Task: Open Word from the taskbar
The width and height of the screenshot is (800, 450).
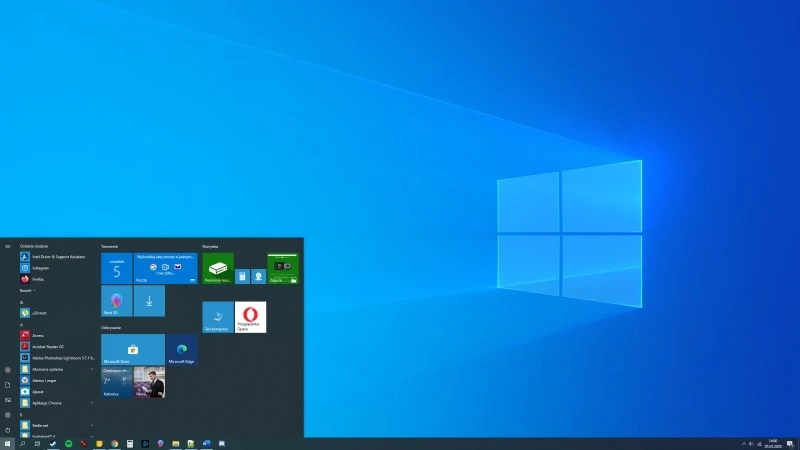Action: [206, 444]
